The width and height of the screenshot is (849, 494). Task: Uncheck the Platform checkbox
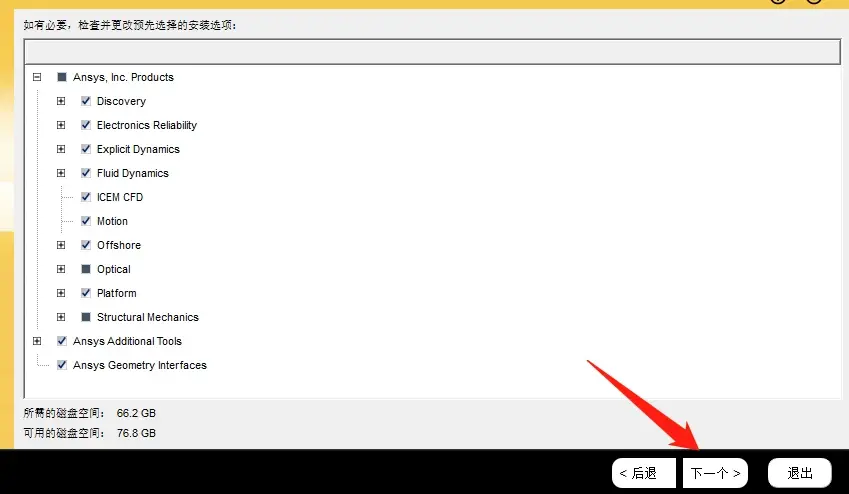pos(86,293)
